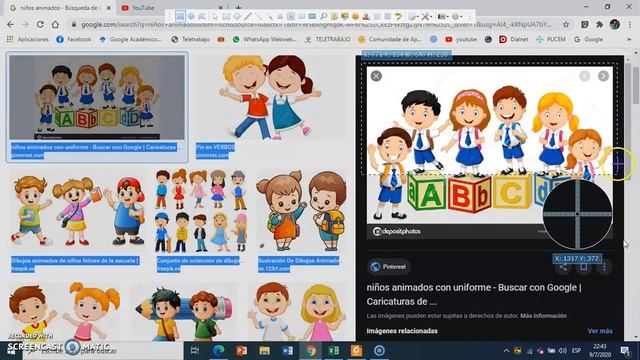Screen dimensions: 640x360
Task: Select the pointer arrow tool in capture toolbar
Action: 215,16
